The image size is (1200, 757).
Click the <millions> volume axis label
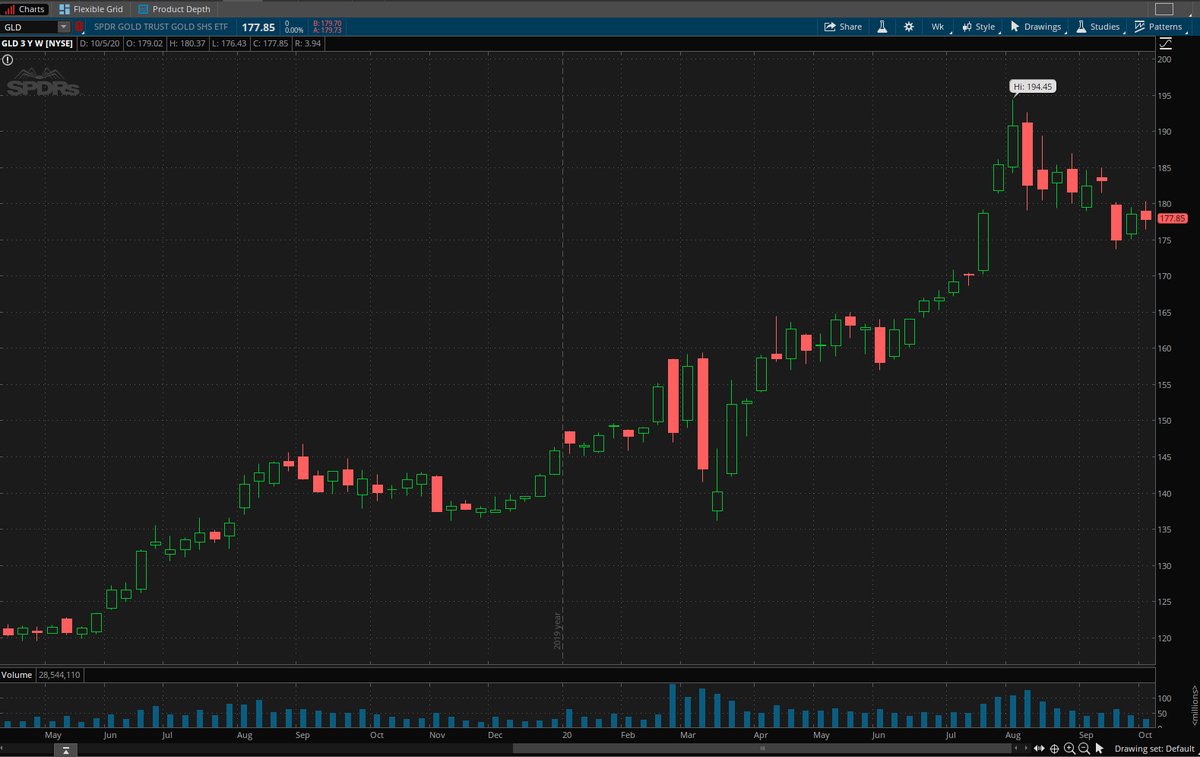point(1194,705)
